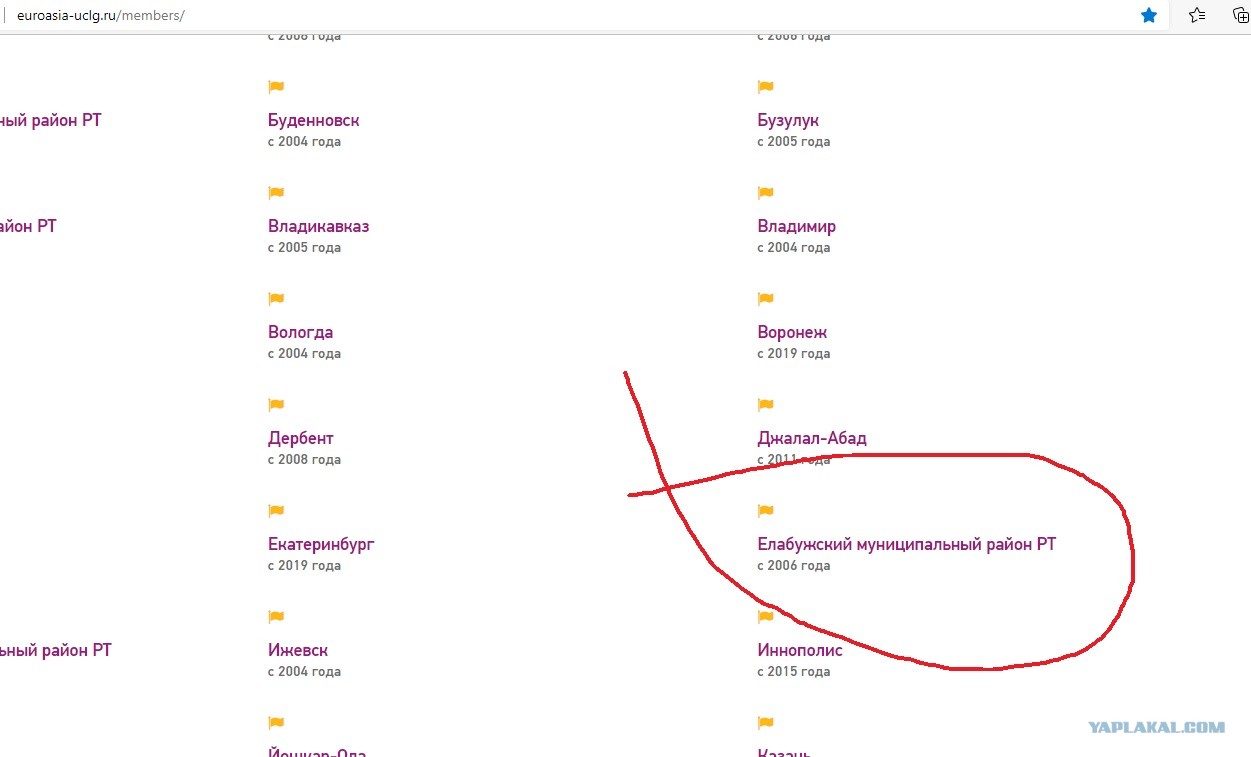Select 'с 2004 года' under Владимир
Image resolution: width=1251 pixels, height=757 pixels.
(793, 248)
